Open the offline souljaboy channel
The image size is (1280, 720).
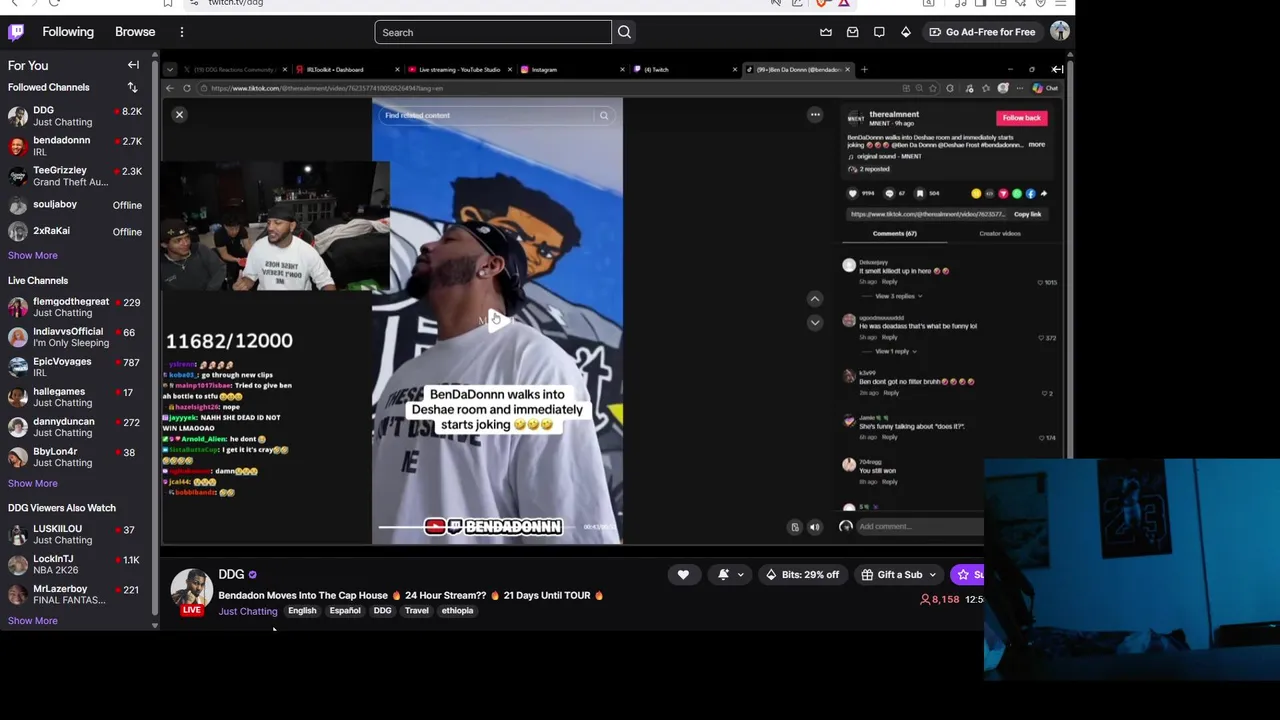pos(77,205)
